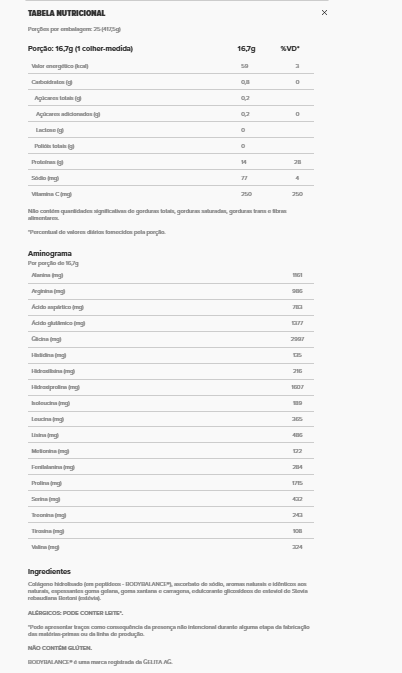The height and width of the screenshot is (673, 402).
Task: Select the Glicina (mg) row
Action: tap(171, 339)
